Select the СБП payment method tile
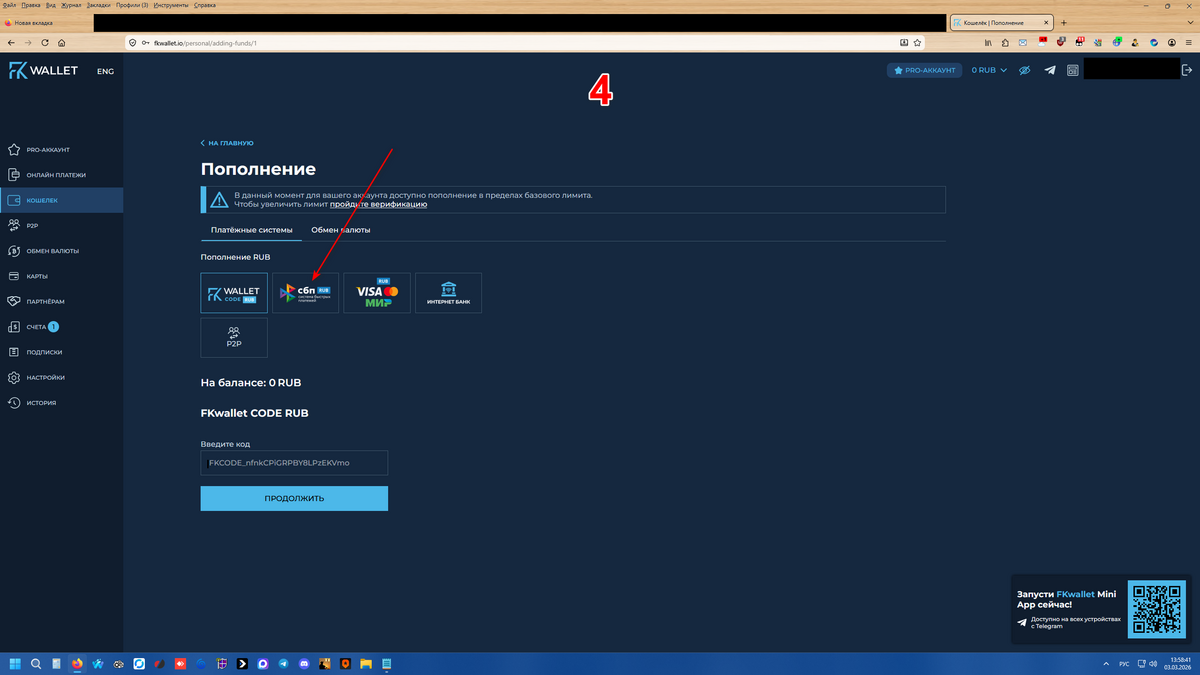1200x675 pixels. (x=305, y=293)
